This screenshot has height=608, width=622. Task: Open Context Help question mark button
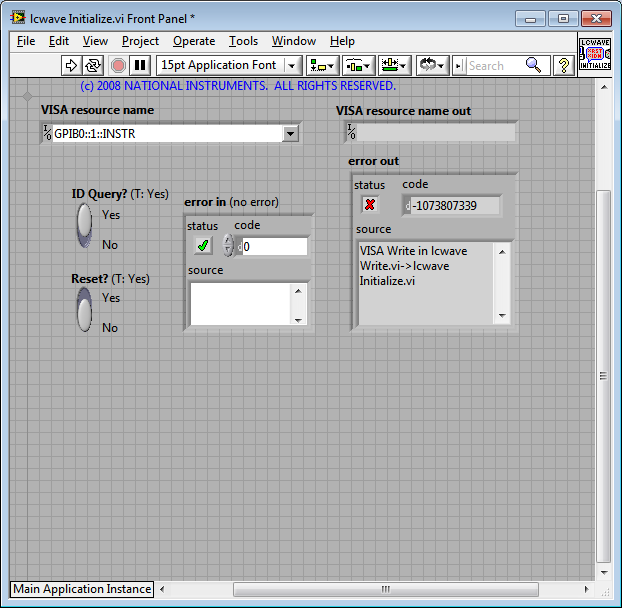pos(564,65)
